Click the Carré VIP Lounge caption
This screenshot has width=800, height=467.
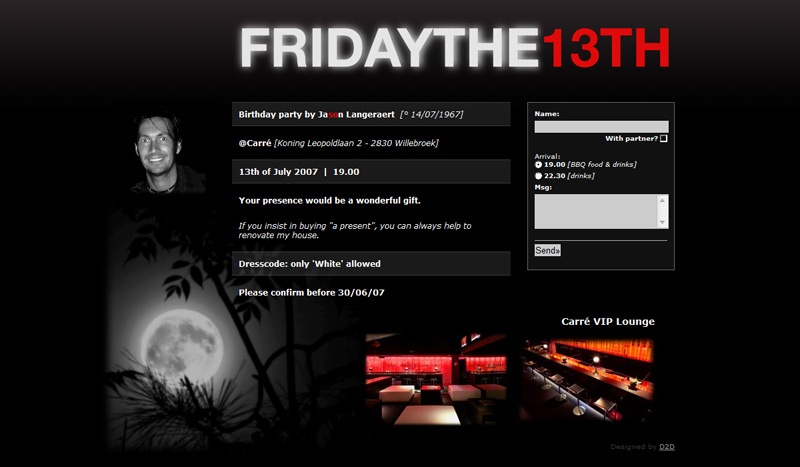click(608, 322)
